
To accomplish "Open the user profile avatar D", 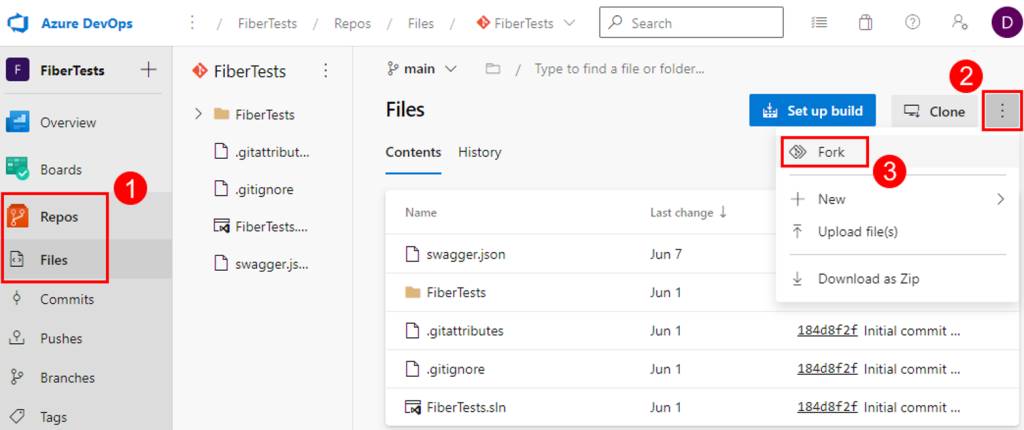I will [x=1003, y=23].
